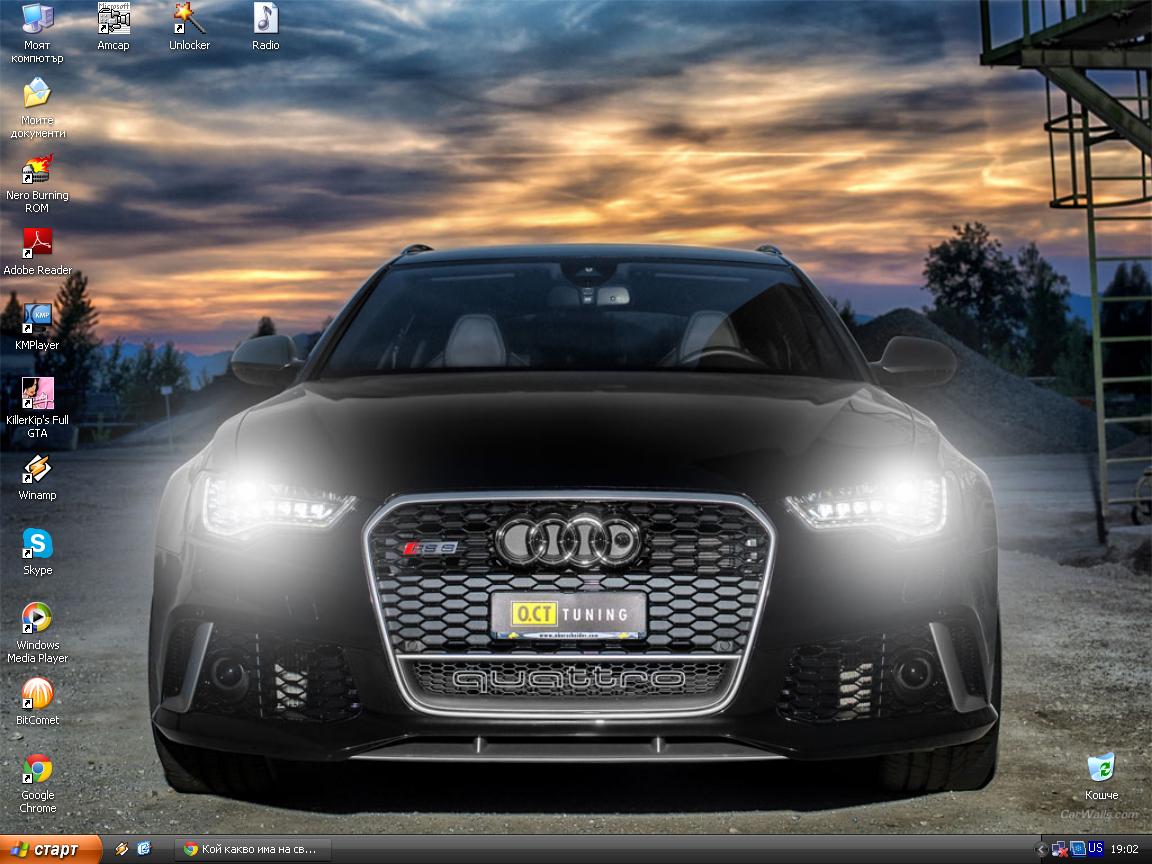
Task: Select the Кошче recycle bin icon
Action: (x=1101, y=770)
